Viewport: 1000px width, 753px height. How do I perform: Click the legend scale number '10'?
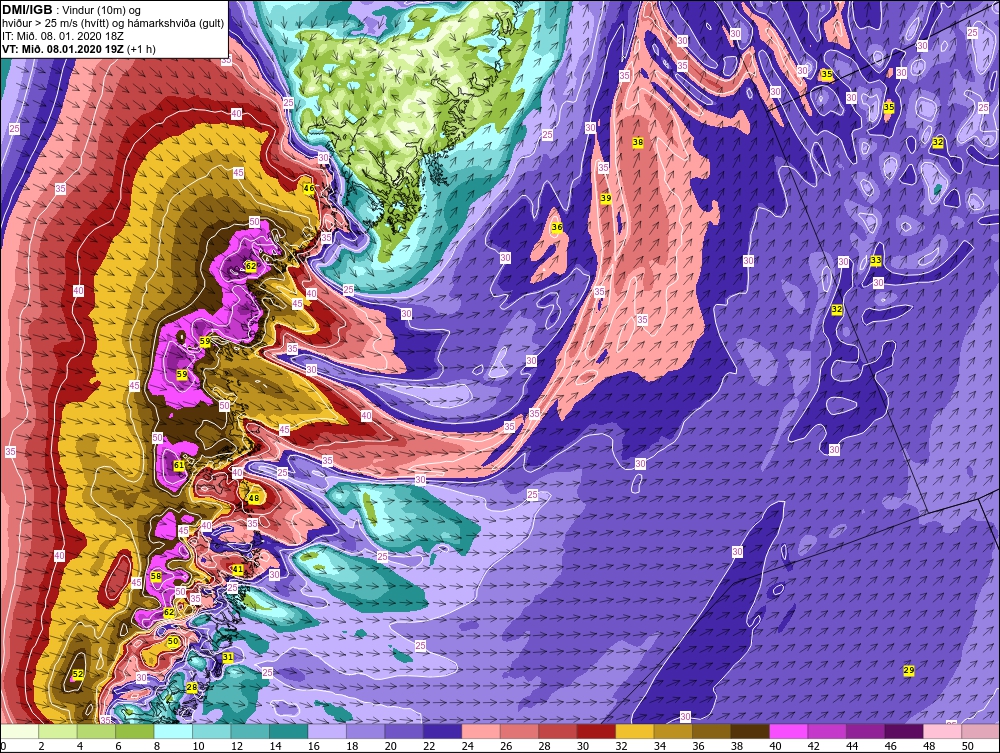click(198, 746)
